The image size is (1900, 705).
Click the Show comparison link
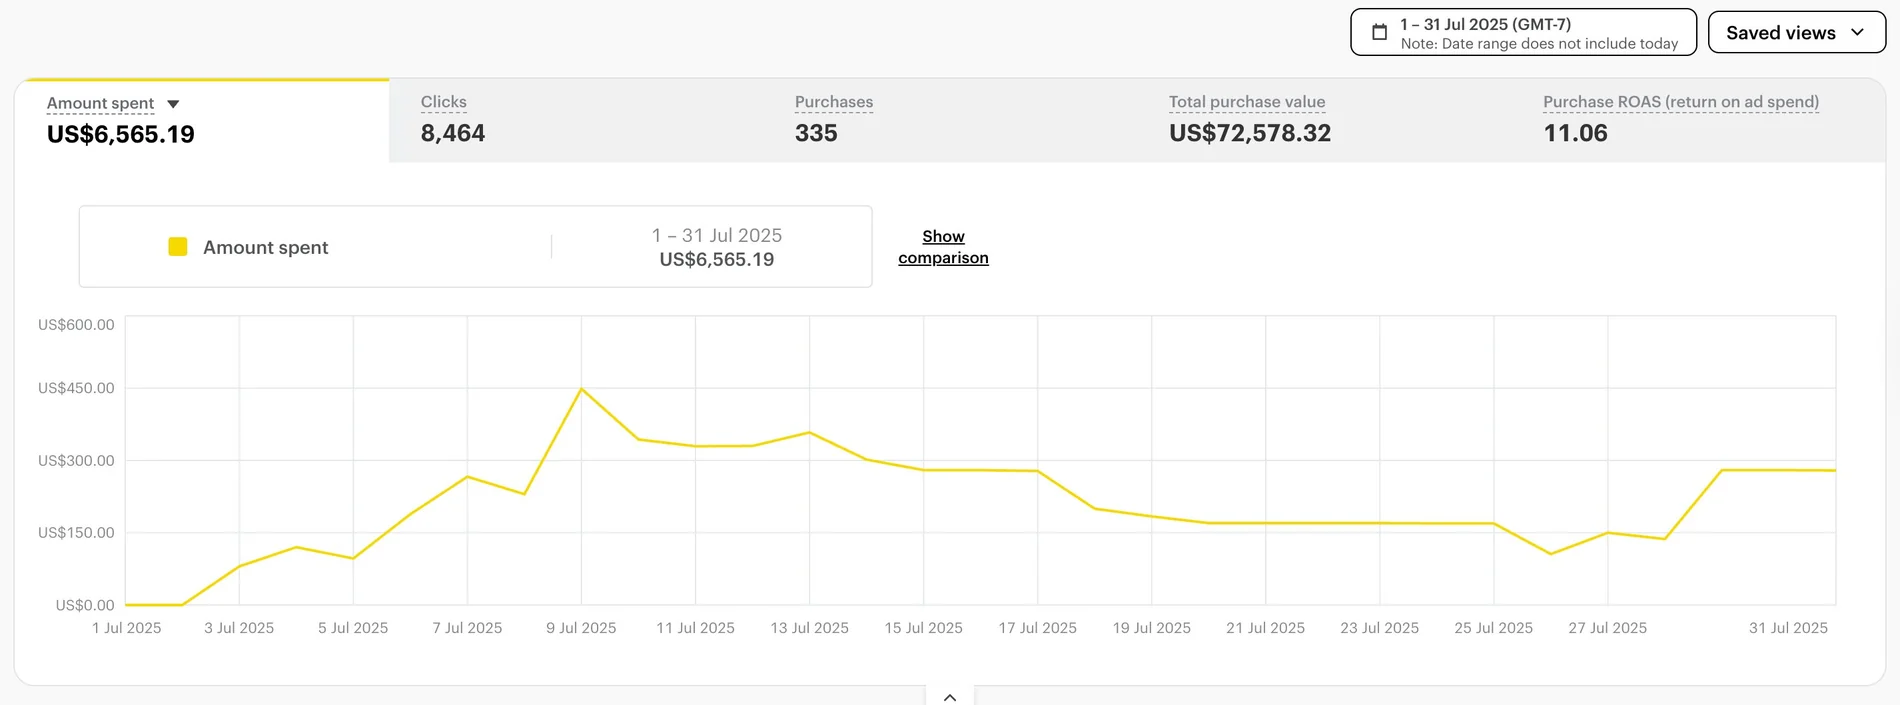(943, 247)
